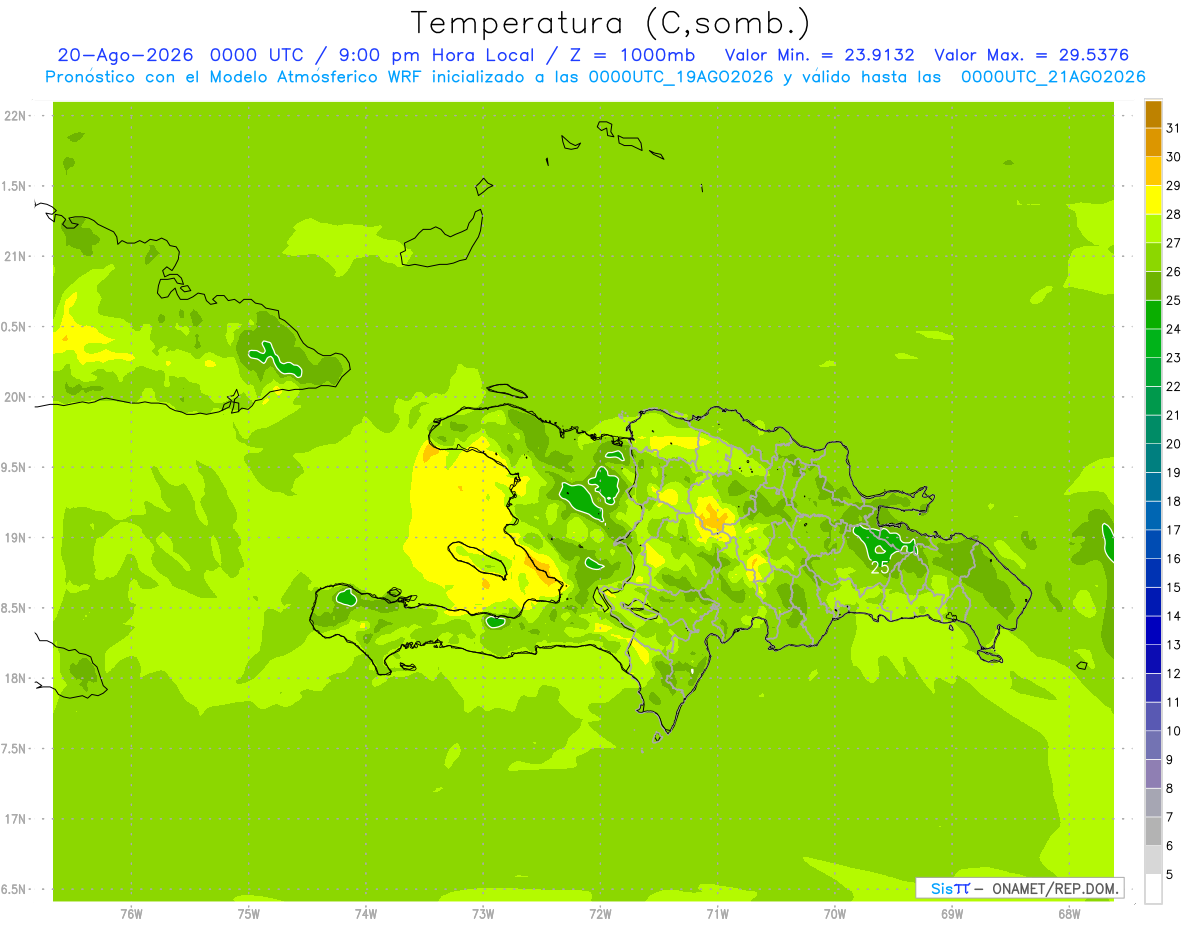Viewport: 1200px width, 927px height.
Task: Click the '18N' latitude axis label
Action: pyautogui.click(x=15, y=678)
